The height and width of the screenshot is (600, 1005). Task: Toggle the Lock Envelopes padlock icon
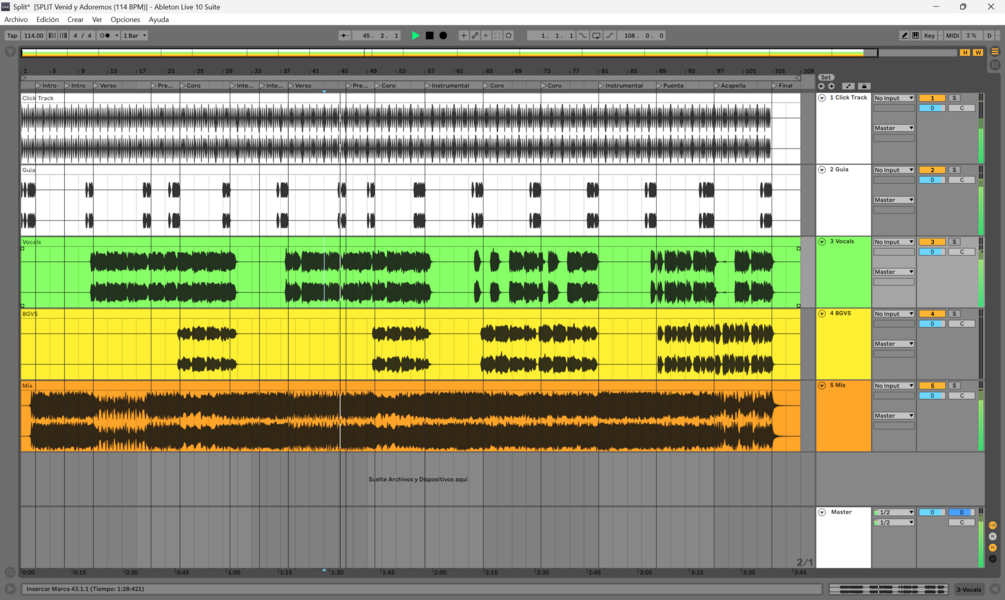tap(864, 86)
